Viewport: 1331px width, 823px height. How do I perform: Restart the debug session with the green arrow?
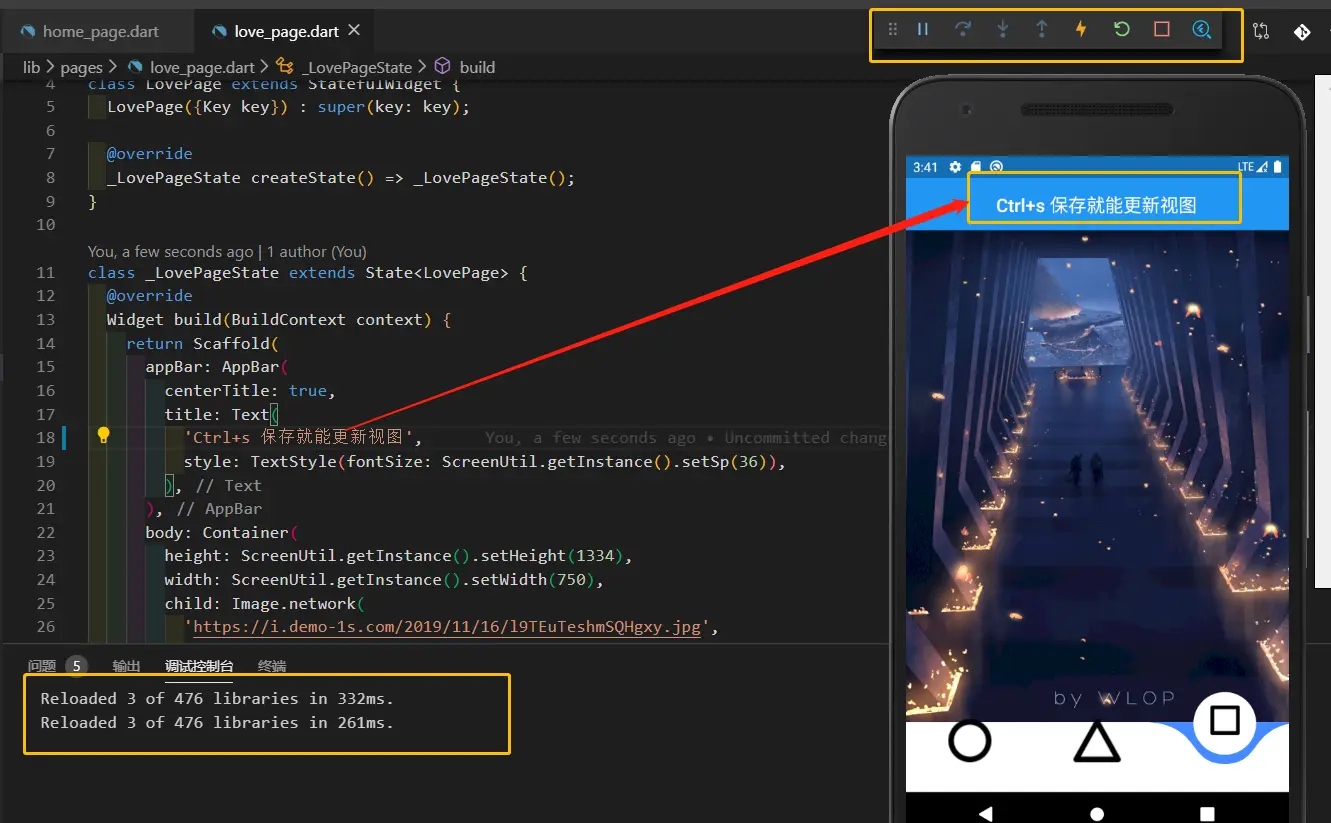[x=1122, y=30]
